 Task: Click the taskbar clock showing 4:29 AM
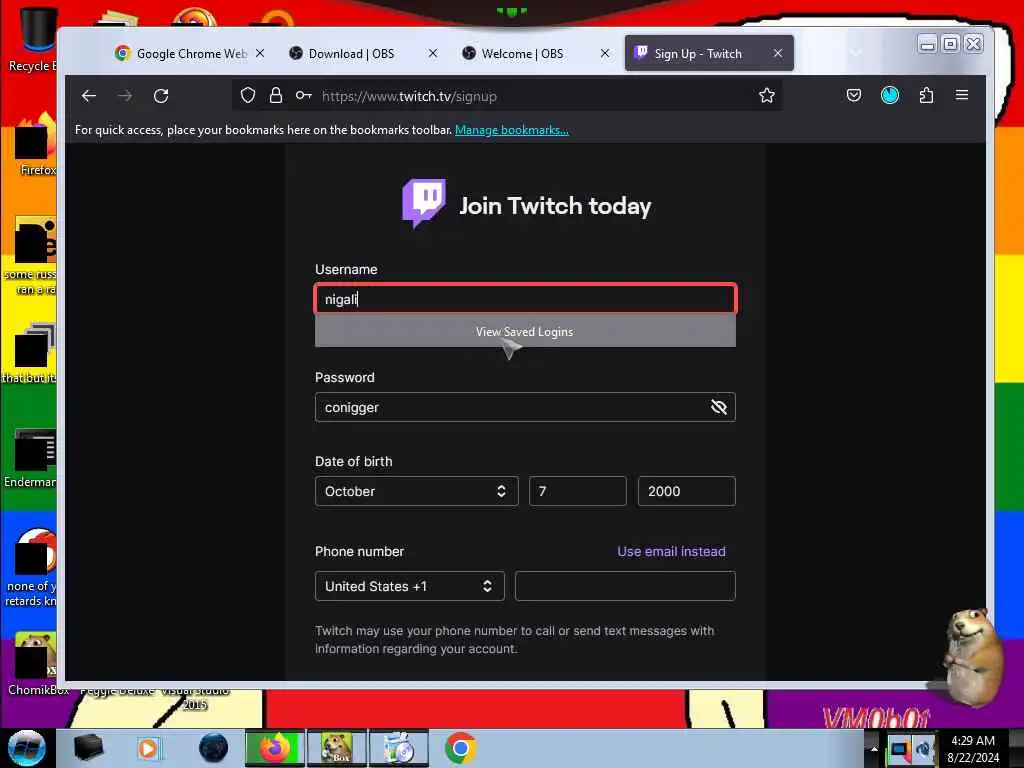973,748
